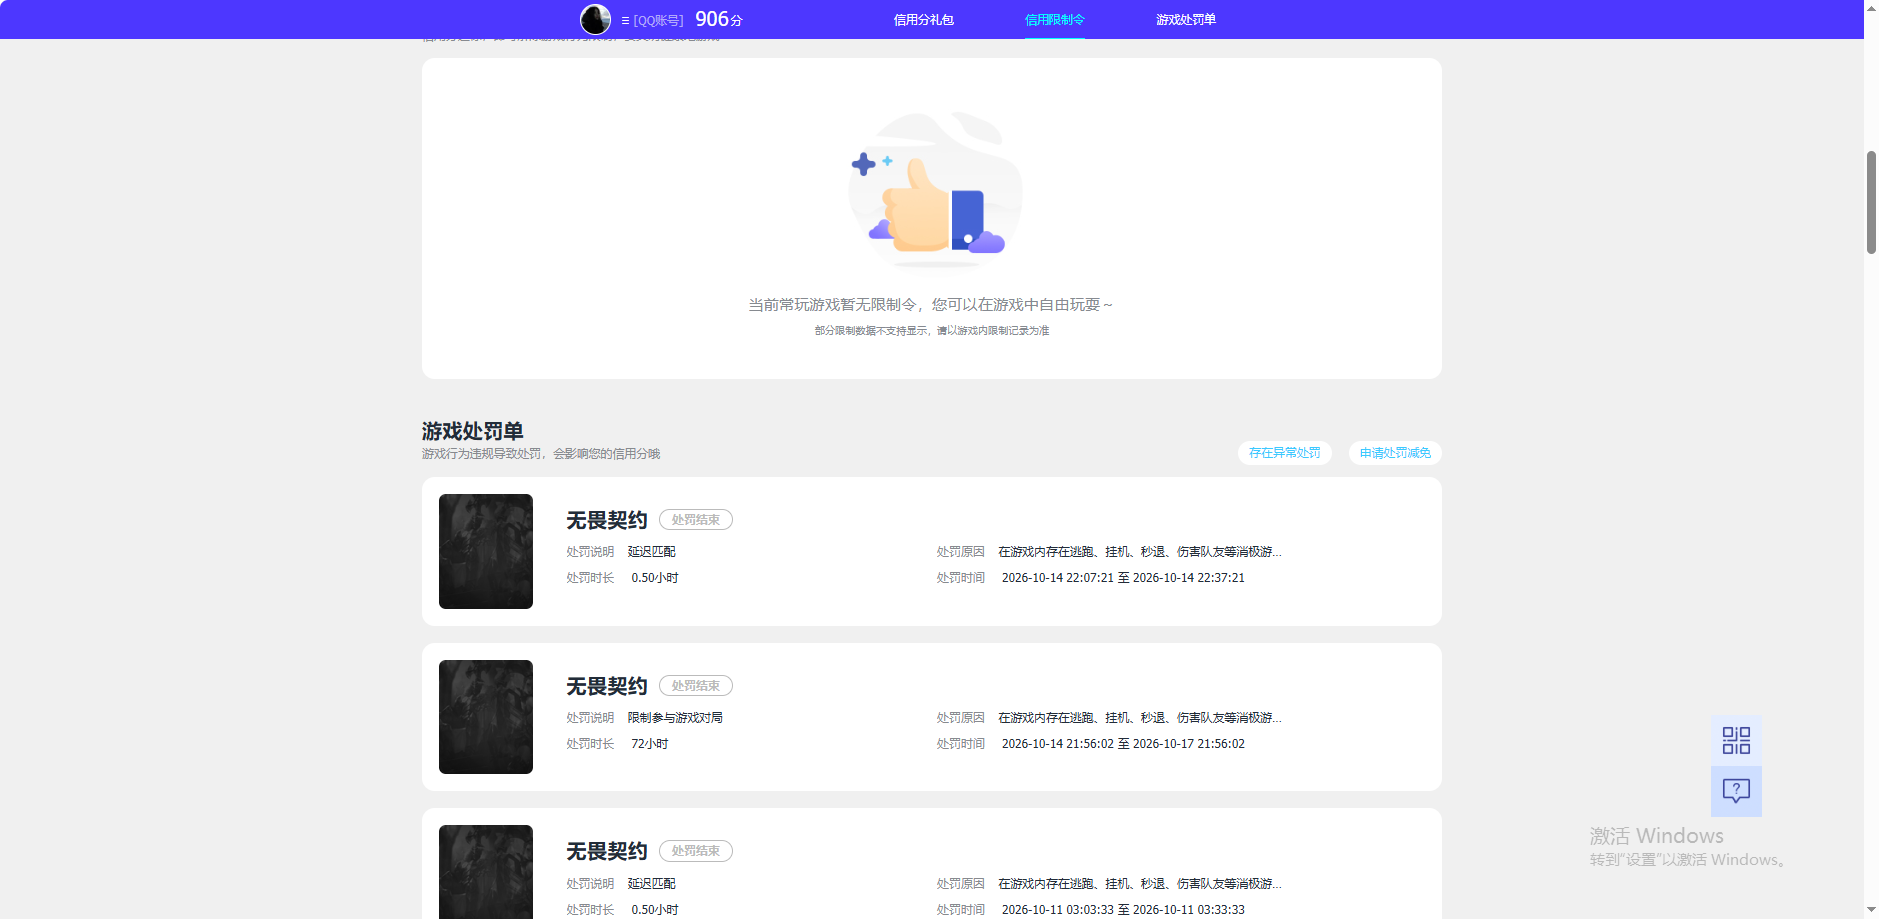The width and height of the screenshot is (1879, 919).
Task: Click 游戏处罚单 section heading
Action: point(472,431)
